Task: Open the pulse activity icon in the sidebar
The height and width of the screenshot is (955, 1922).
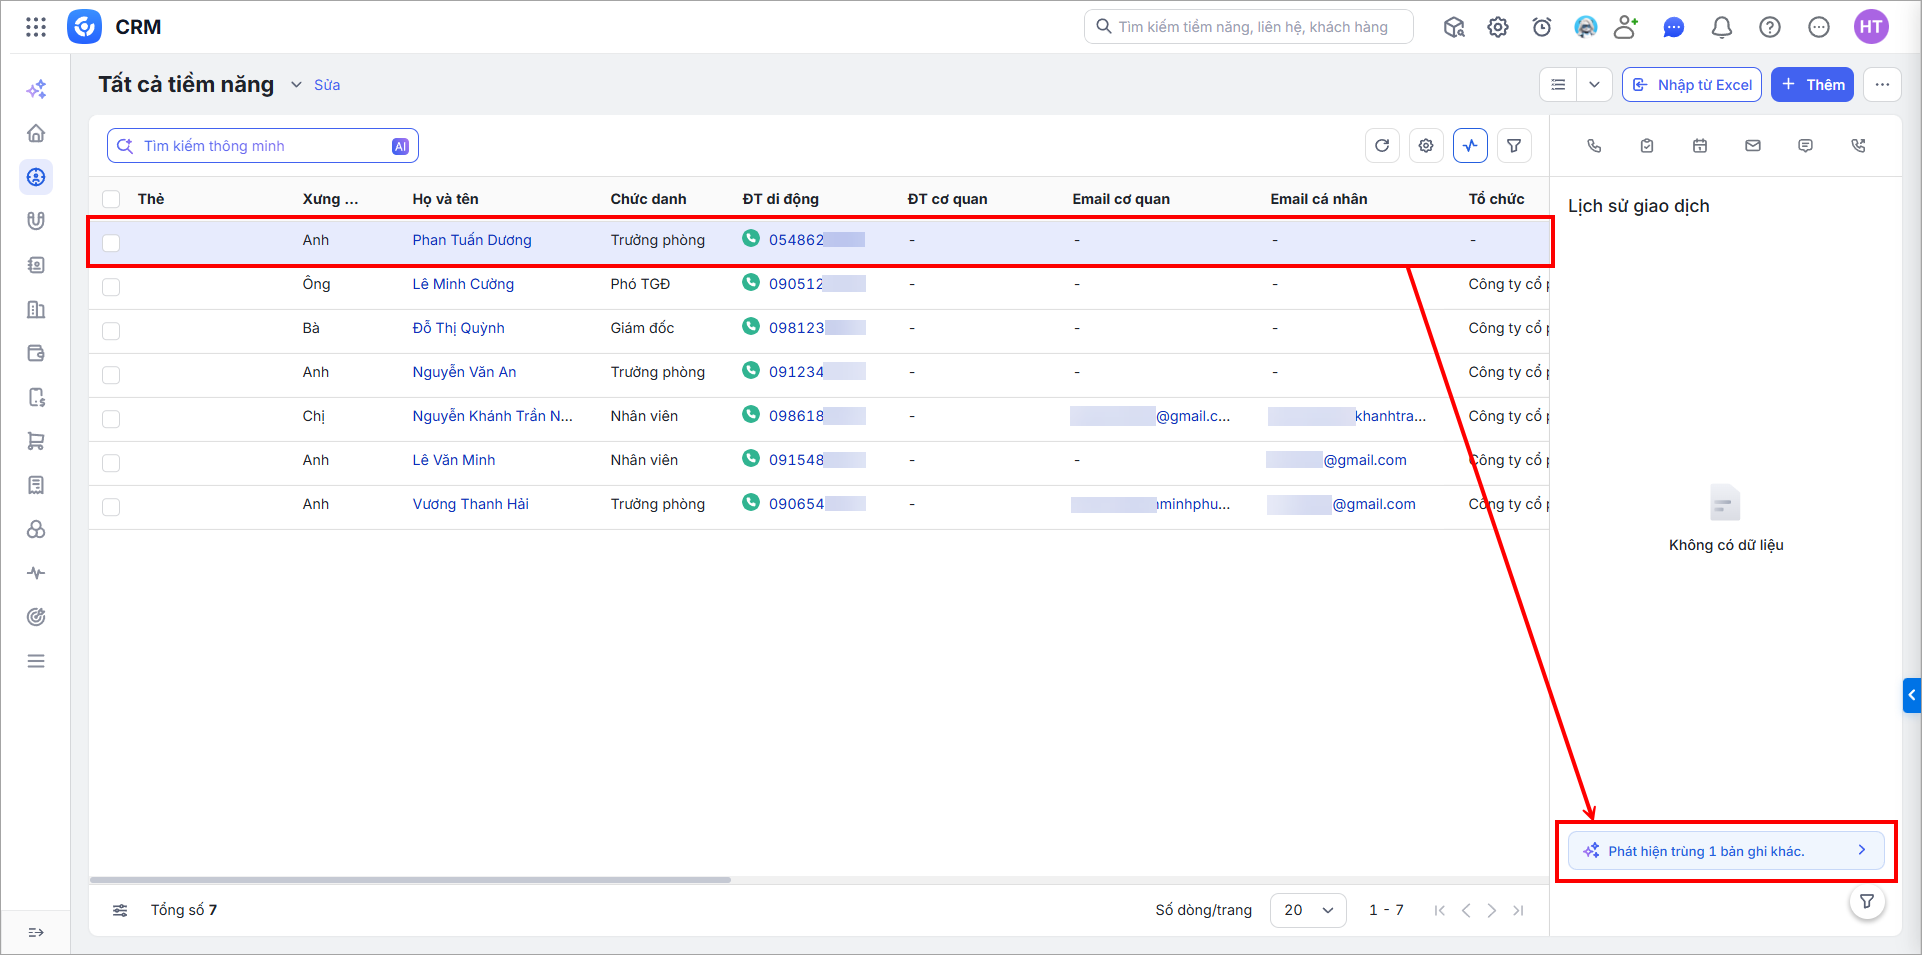Action: (x=36, y=573)
